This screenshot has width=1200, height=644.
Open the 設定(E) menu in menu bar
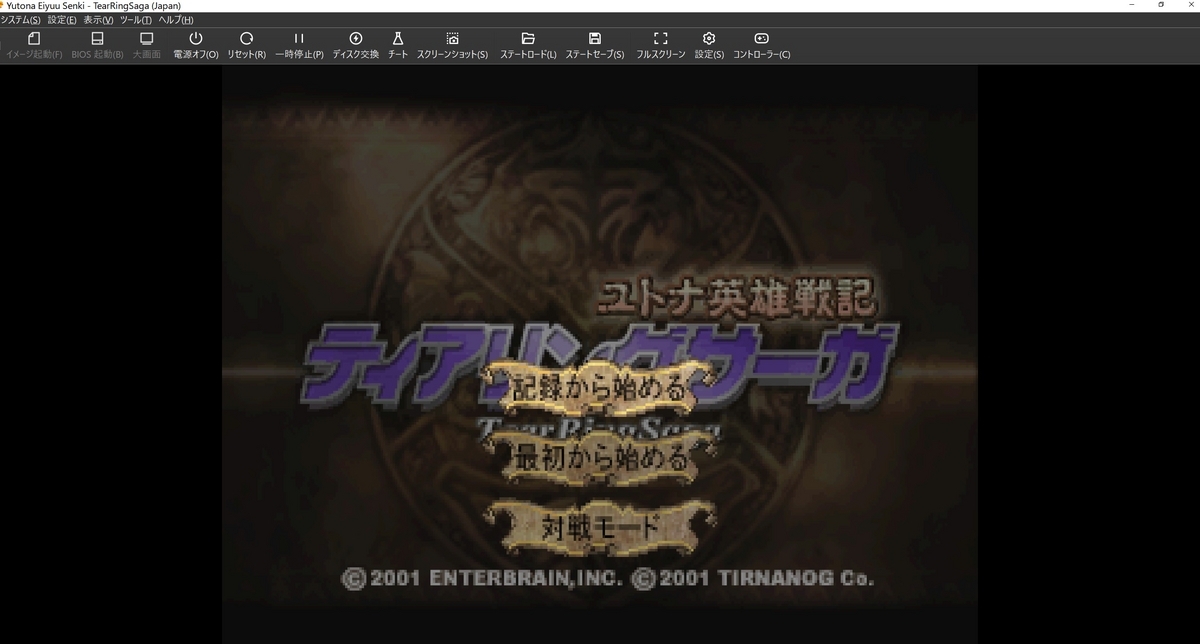[62, 20]
